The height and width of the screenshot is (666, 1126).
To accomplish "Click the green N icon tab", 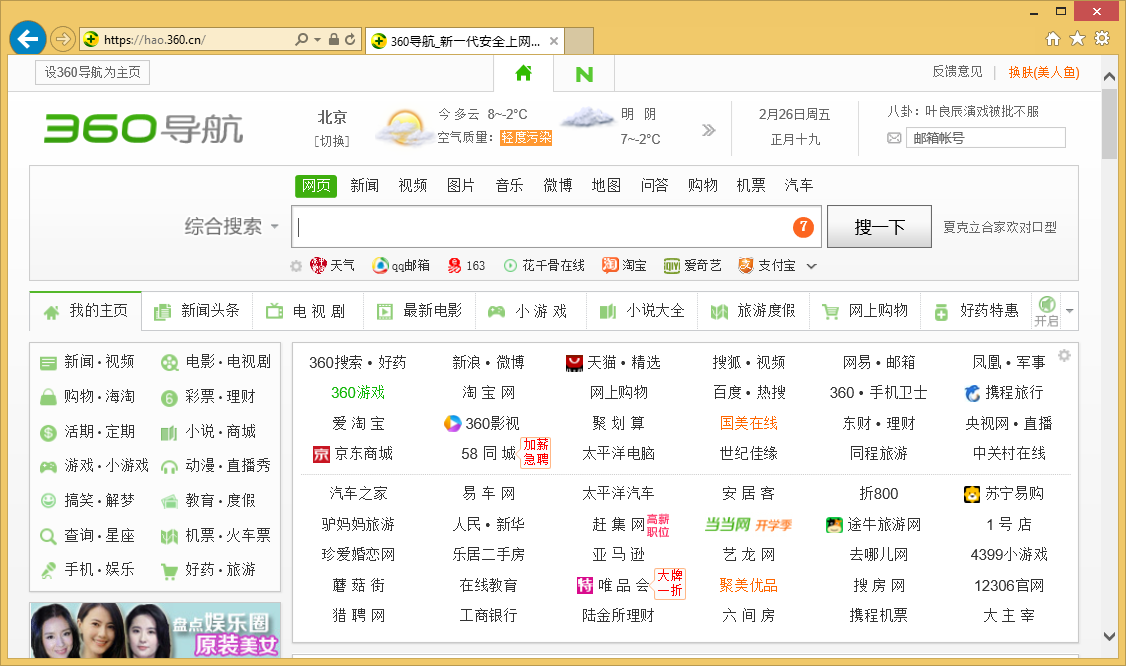I will (x=585, y=74).
